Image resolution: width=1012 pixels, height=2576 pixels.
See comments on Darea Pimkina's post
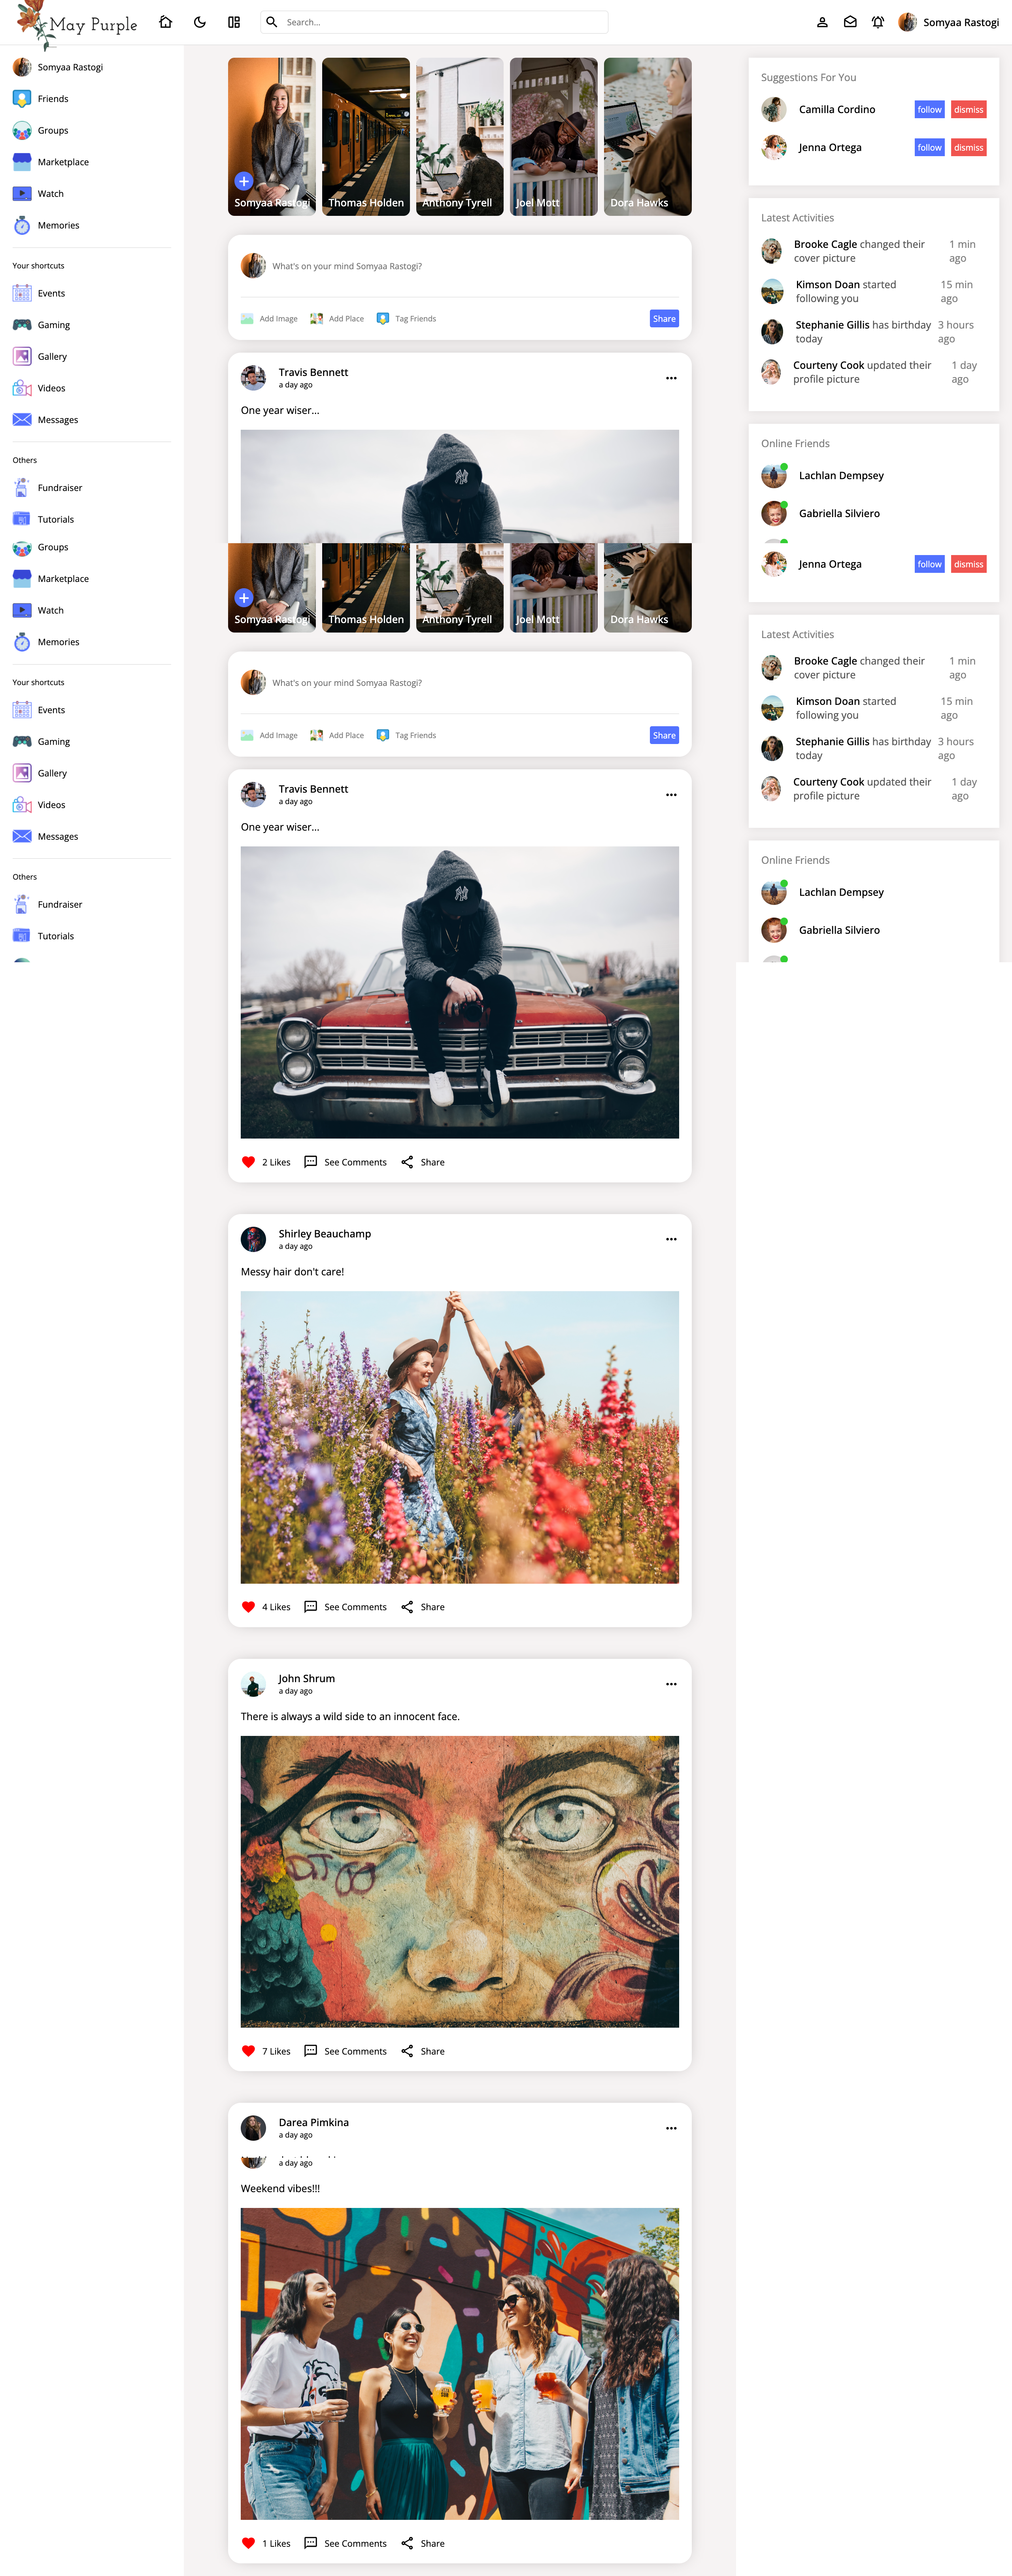[345, 2543]
